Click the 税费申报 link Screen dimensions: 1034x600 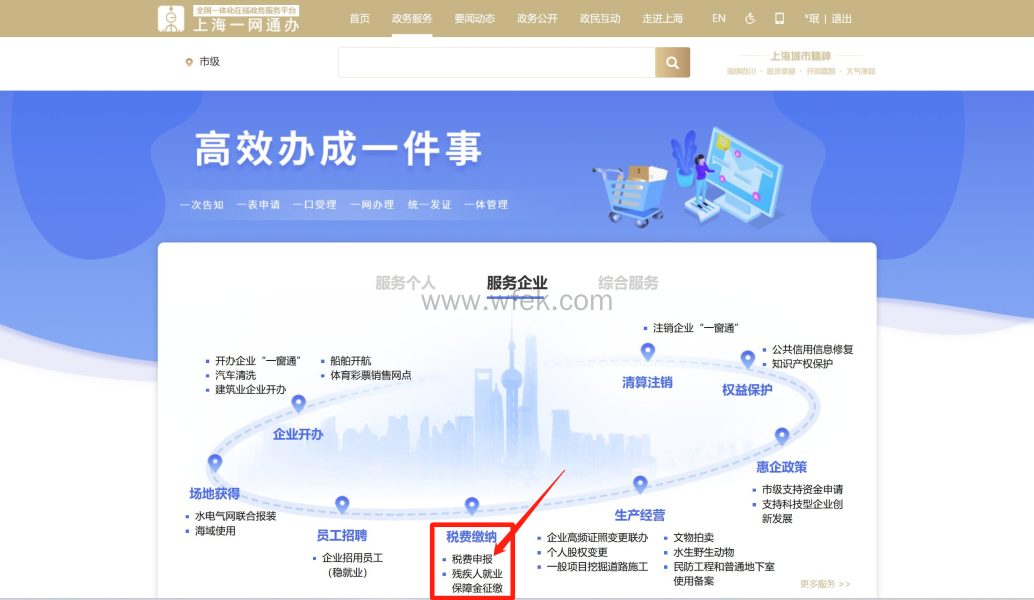[x=472, y=559]
